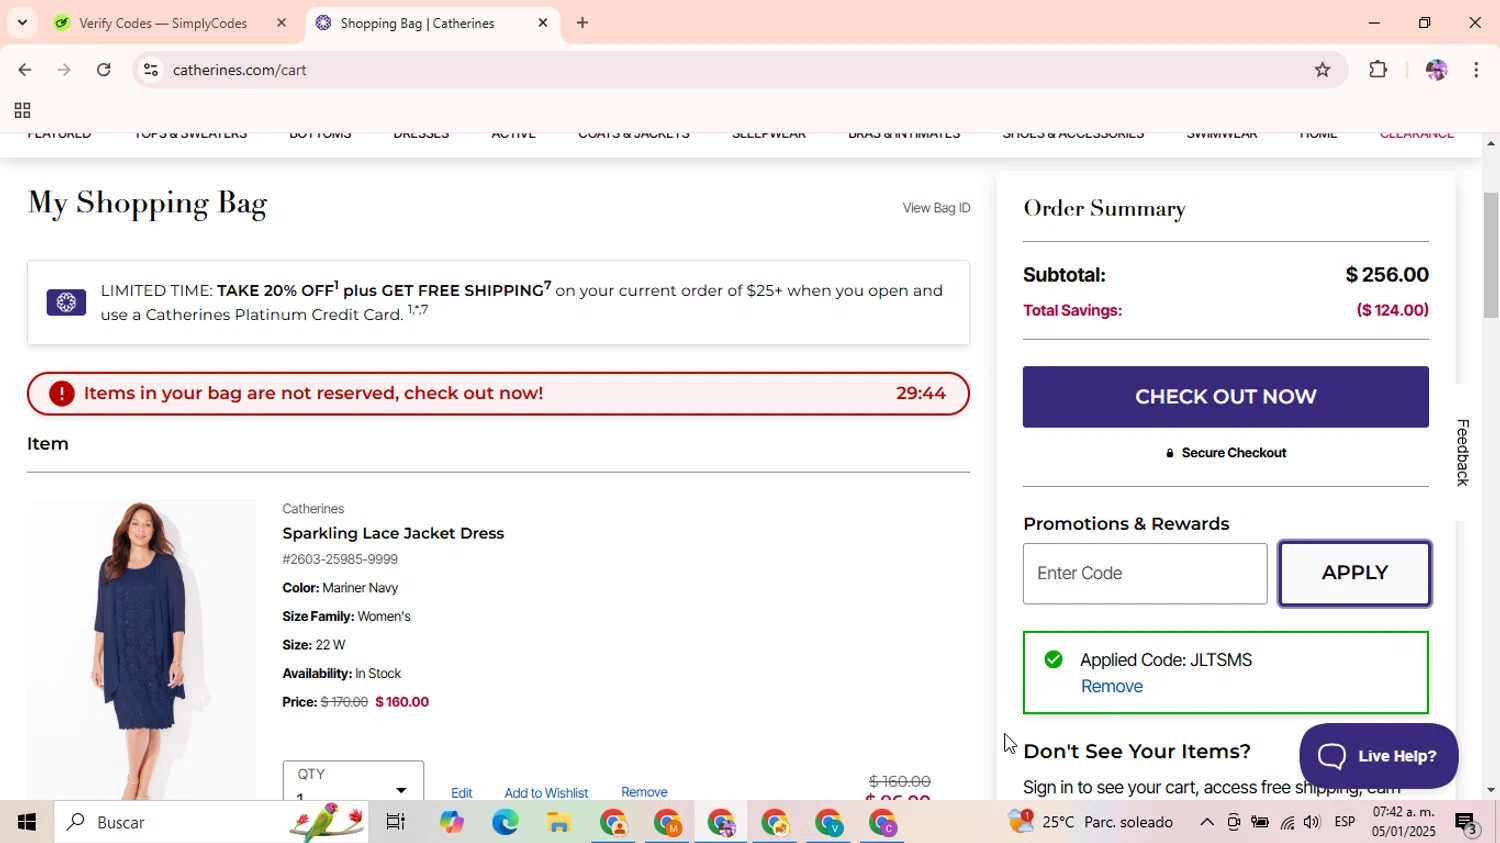Click the green applied-code checkmark icon
1500x843 pixels.
tap(1053, 659)
